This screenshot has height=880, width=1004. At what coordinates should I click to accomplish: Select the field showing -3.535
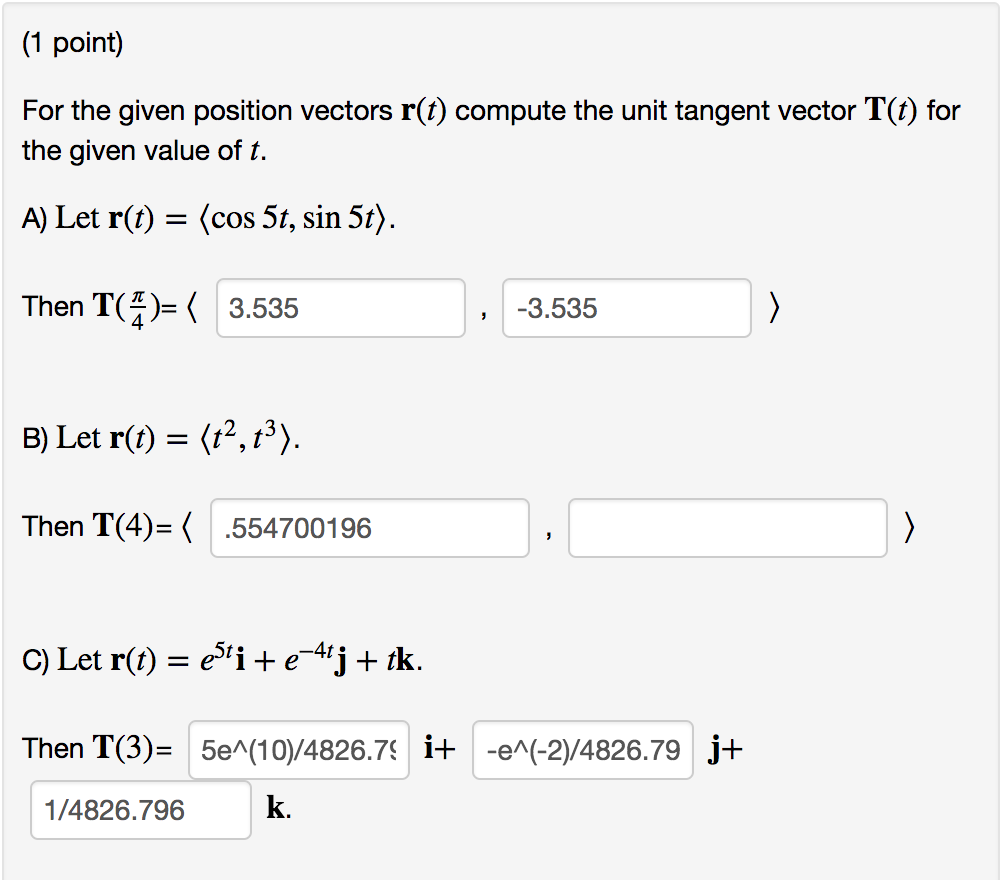627,308
